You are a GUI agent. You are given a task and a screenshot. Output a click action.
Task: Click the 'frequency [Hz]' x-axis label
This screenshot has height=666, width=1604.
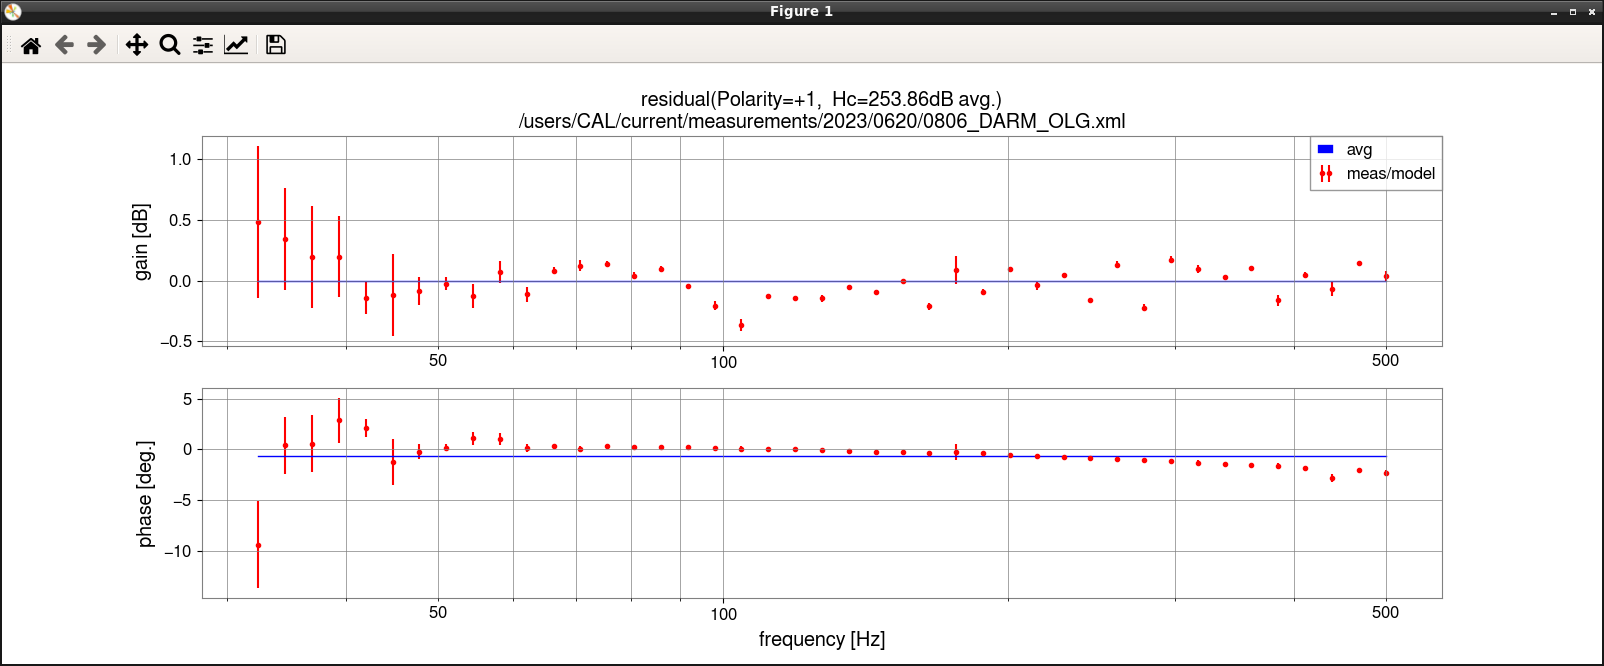(822, 639)
